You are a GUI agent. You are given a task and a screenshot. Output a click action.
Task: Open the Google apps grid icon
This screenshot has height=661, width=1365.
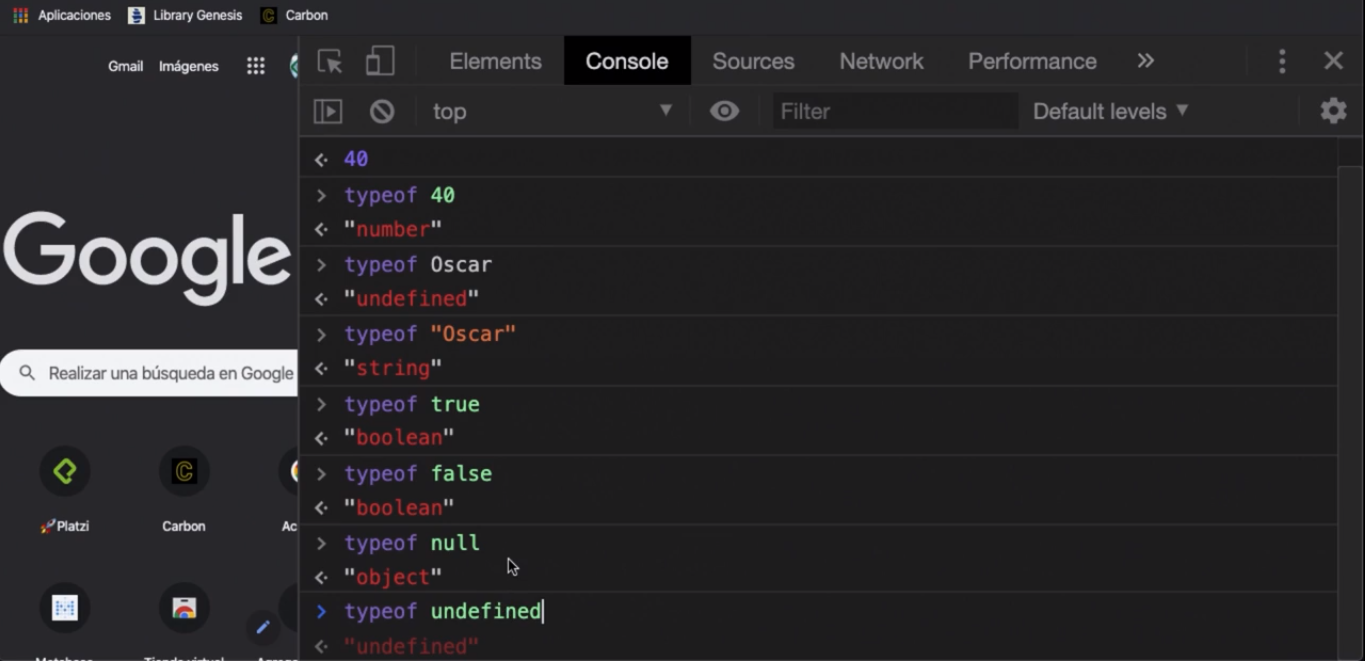(x=256, y=66)
